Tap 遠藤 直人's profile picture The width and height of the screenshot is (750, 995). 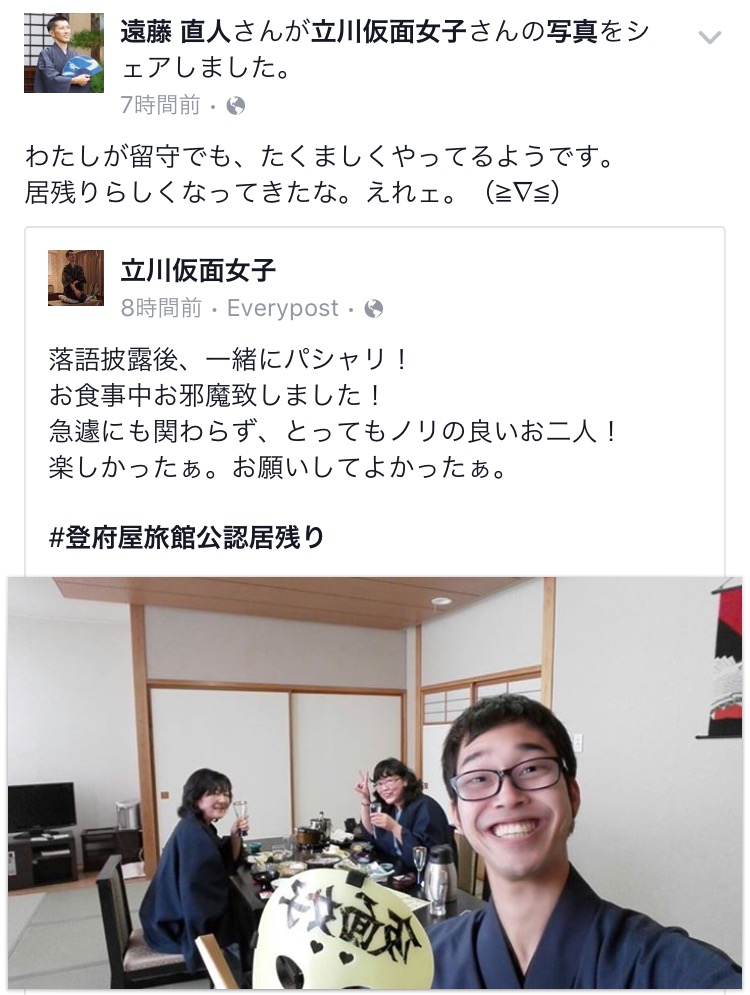63,53
